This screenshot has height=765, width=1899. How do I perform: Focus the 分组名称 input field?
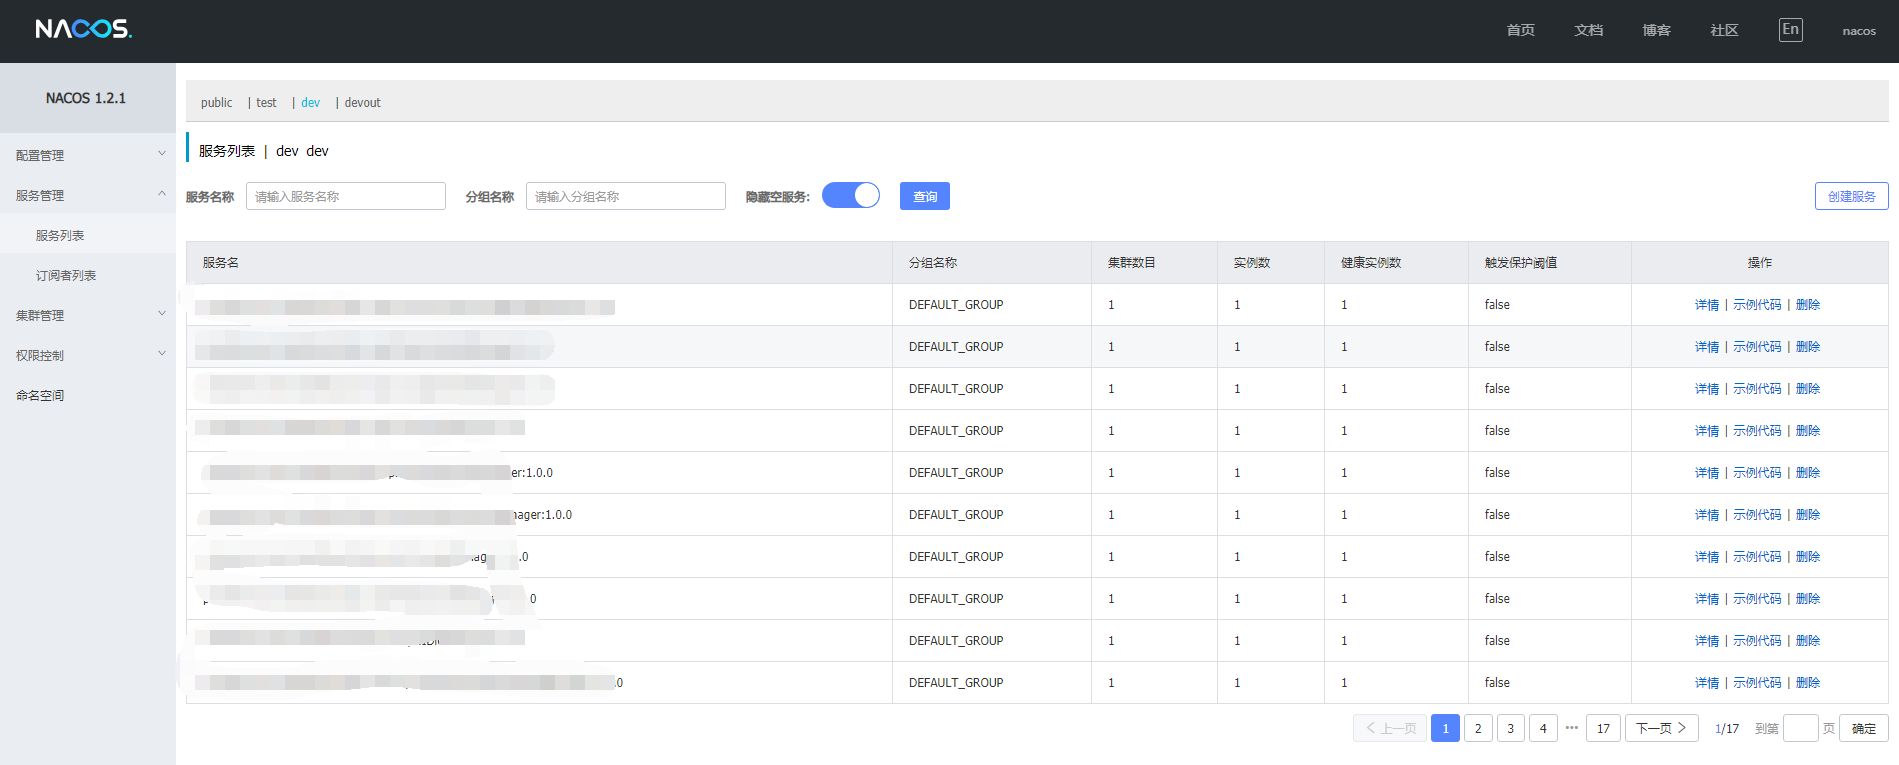tap(626, 196)
